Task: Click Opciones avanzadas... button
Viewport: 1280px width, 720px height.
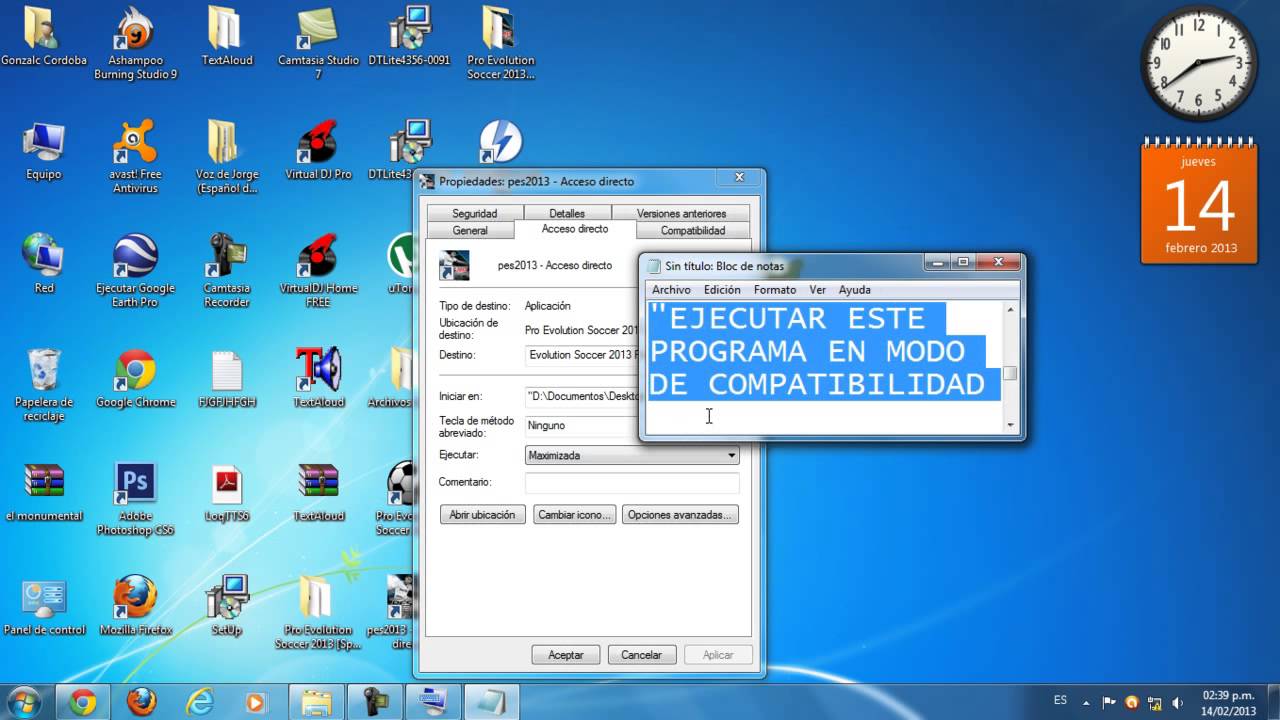Action: point(680,515)
